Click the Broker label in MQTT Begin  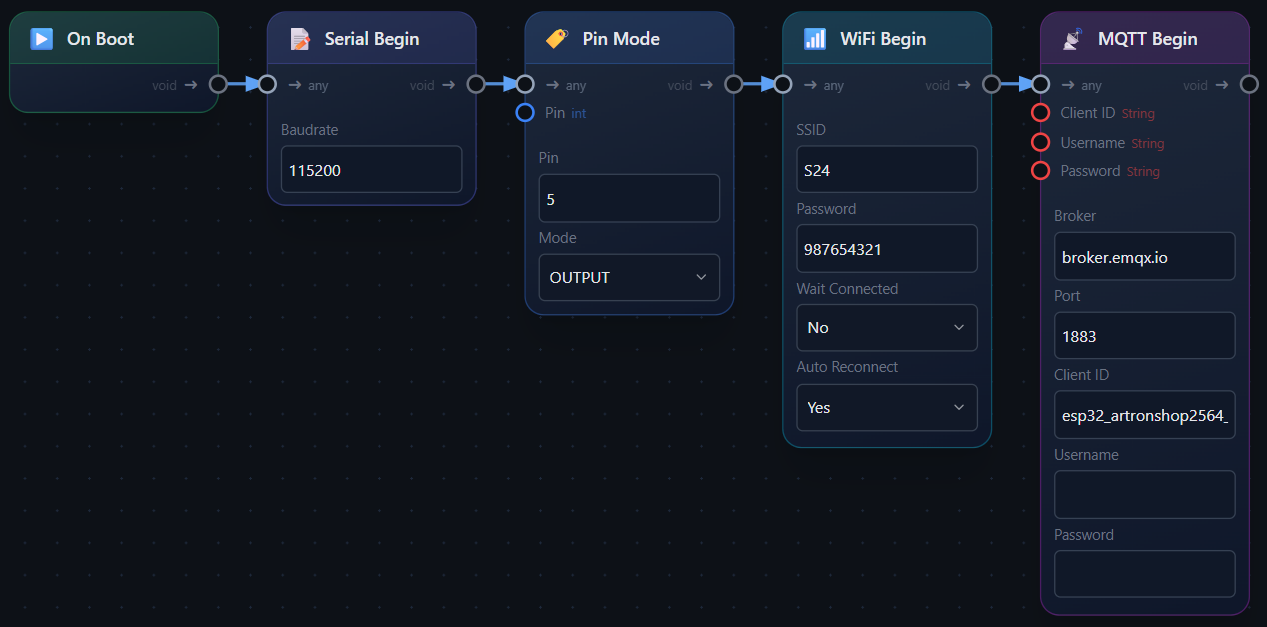click(x=1075, y=216)
